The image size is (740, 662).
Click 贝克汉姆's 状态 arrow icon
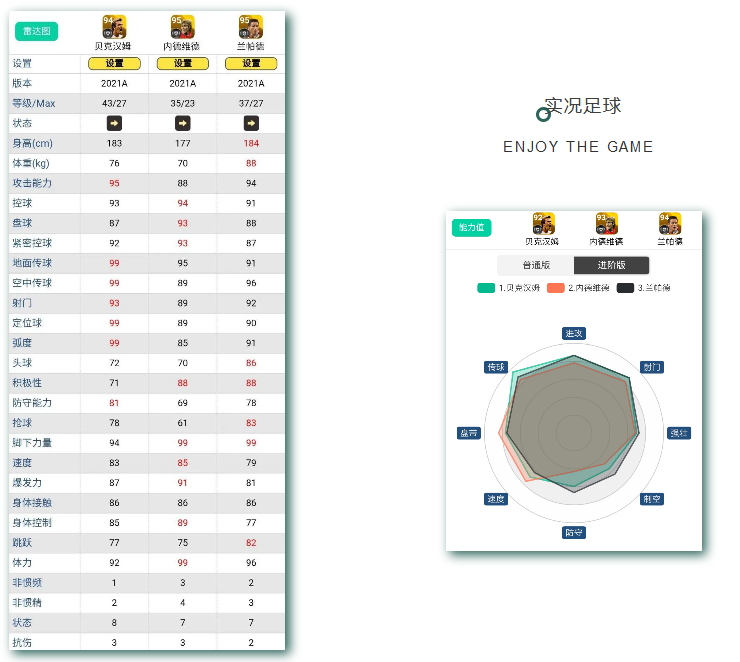tap(114, 124)
